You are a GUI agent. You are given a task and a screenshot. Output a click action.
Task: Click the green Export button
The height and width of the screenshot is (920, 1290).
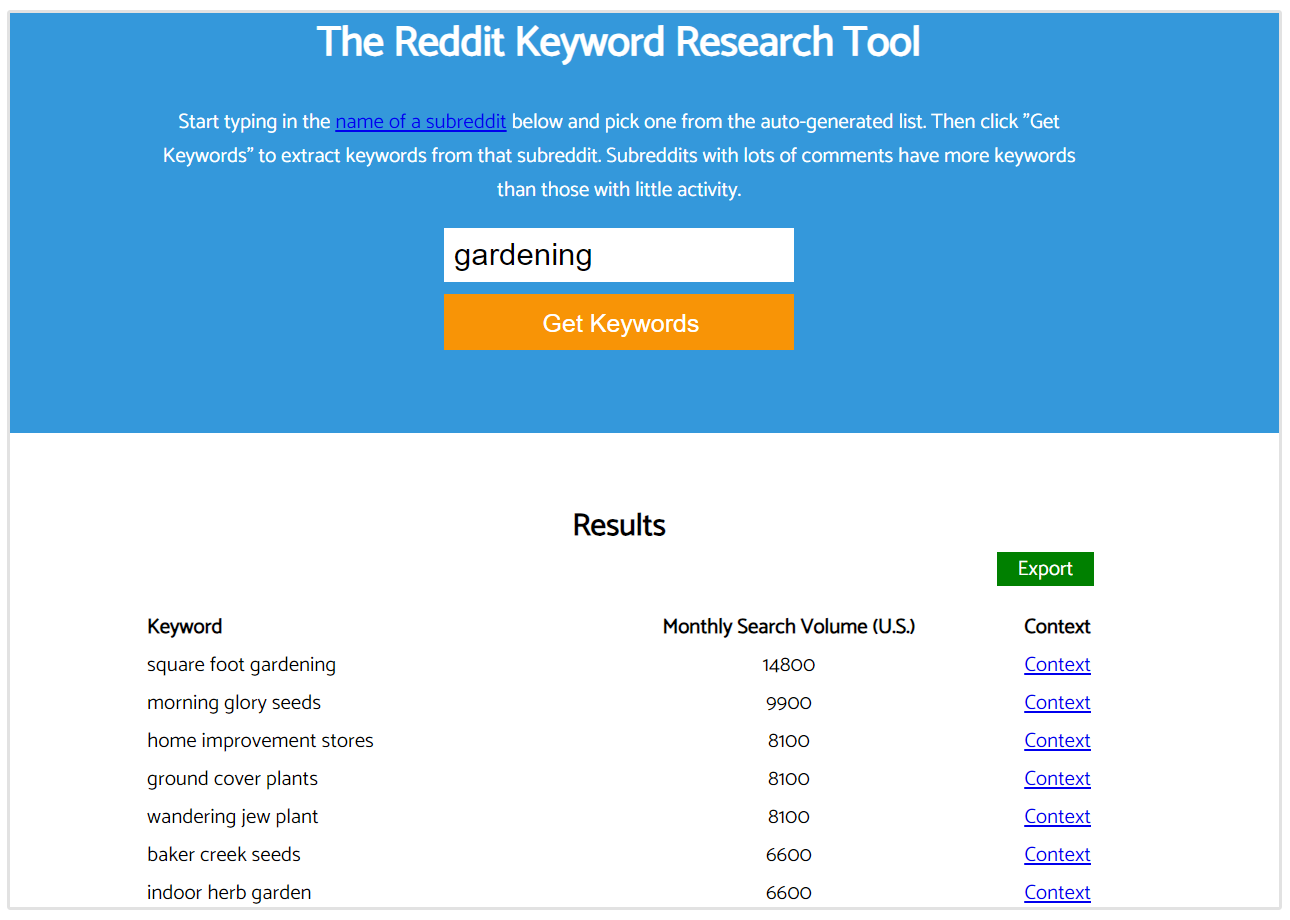(1045, 569)
